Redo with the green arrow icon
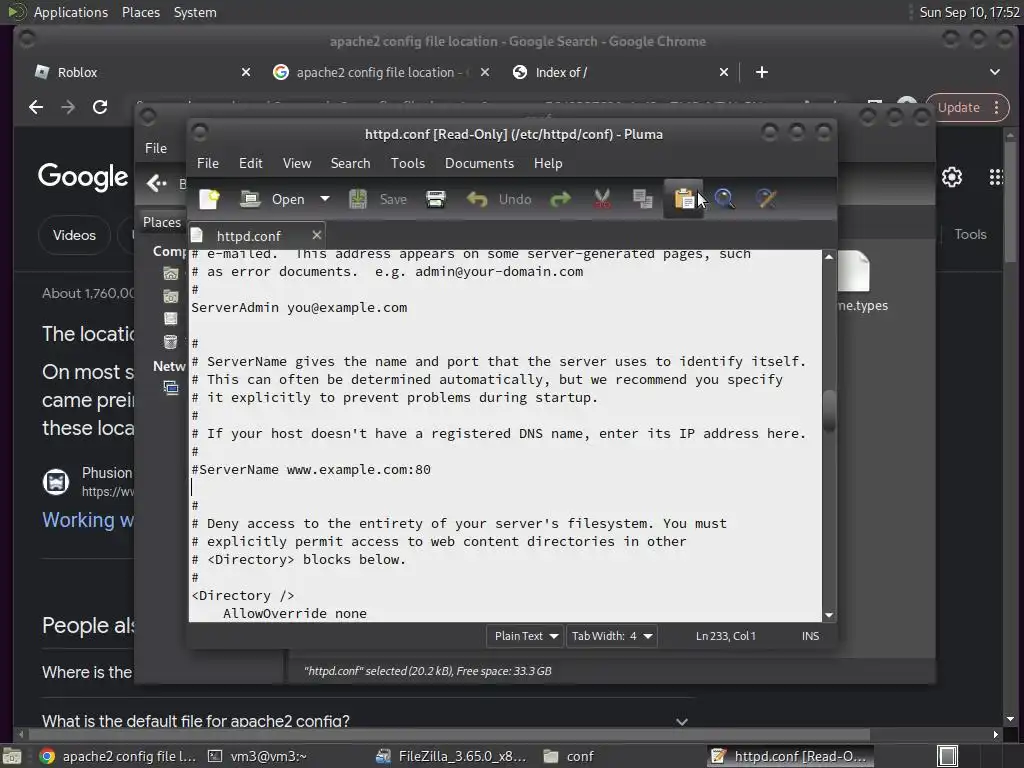This screenshot has height=768, width=1024. (560, 199)
